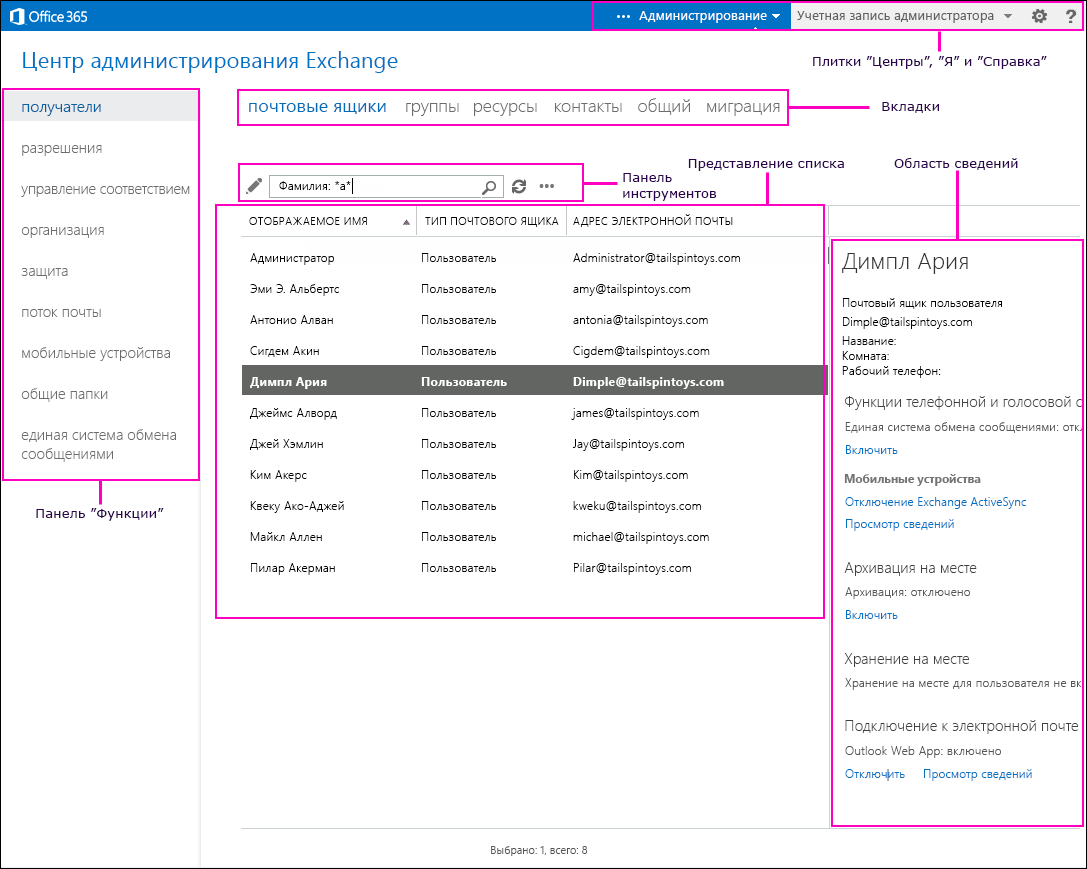Select the Димпл Ария row

[x=534, y=382]
